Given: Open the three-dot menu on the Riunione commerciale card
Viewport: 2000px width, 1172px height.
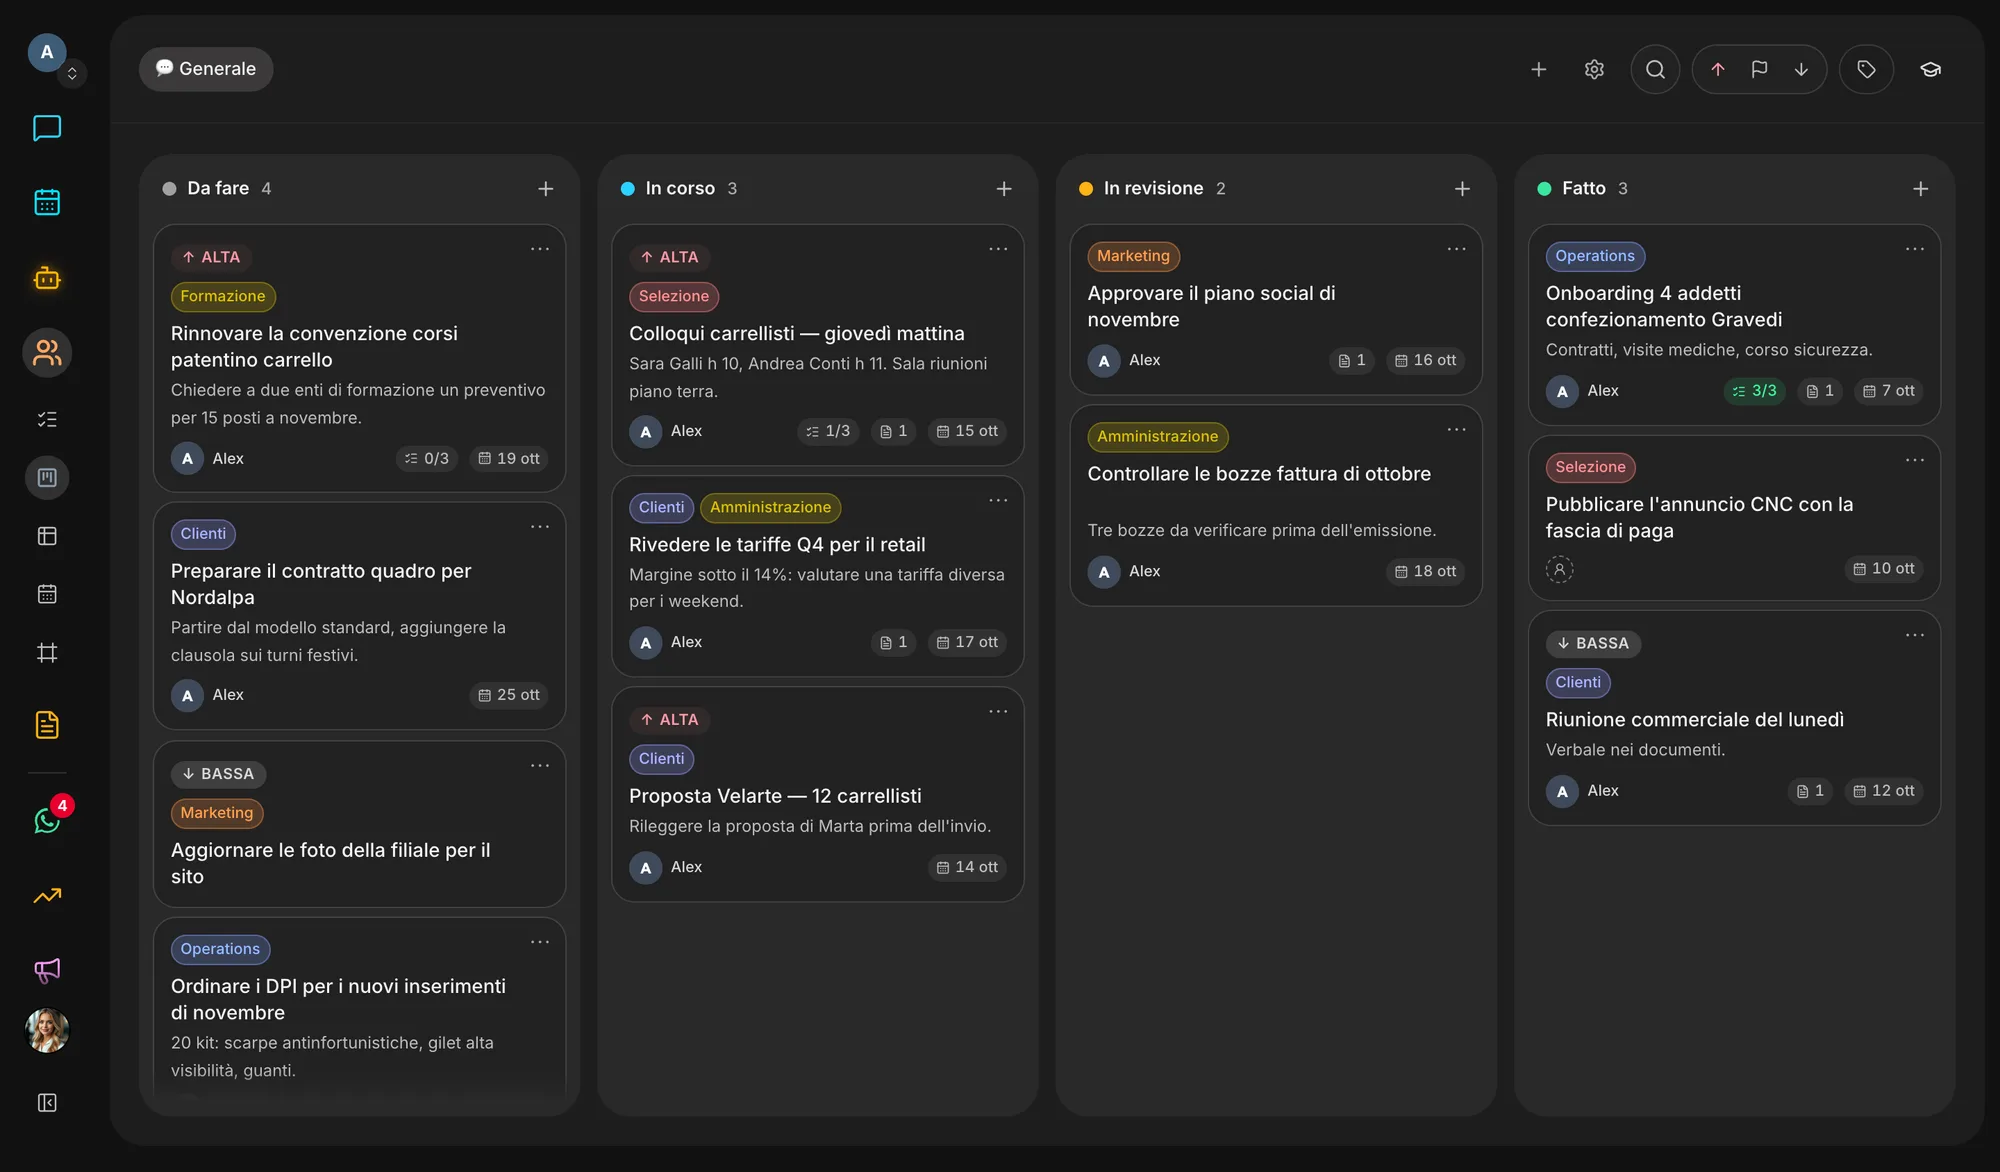Looking at the screenshot, I should (1915, 635).
